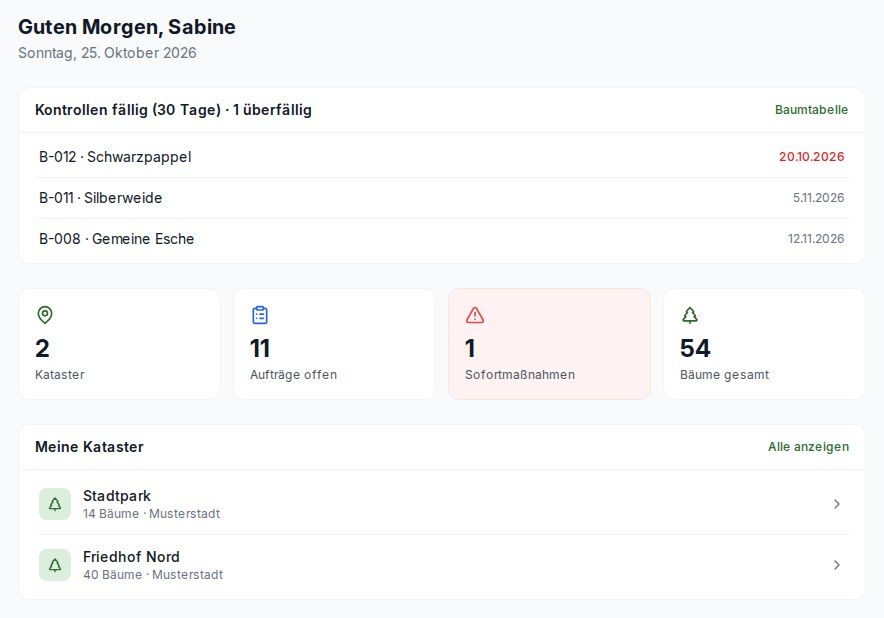Open the B-012 Schwarzpappel entry
Viewport: 884px width, 618px height.
pyautogui.click(x=442, y=157)
